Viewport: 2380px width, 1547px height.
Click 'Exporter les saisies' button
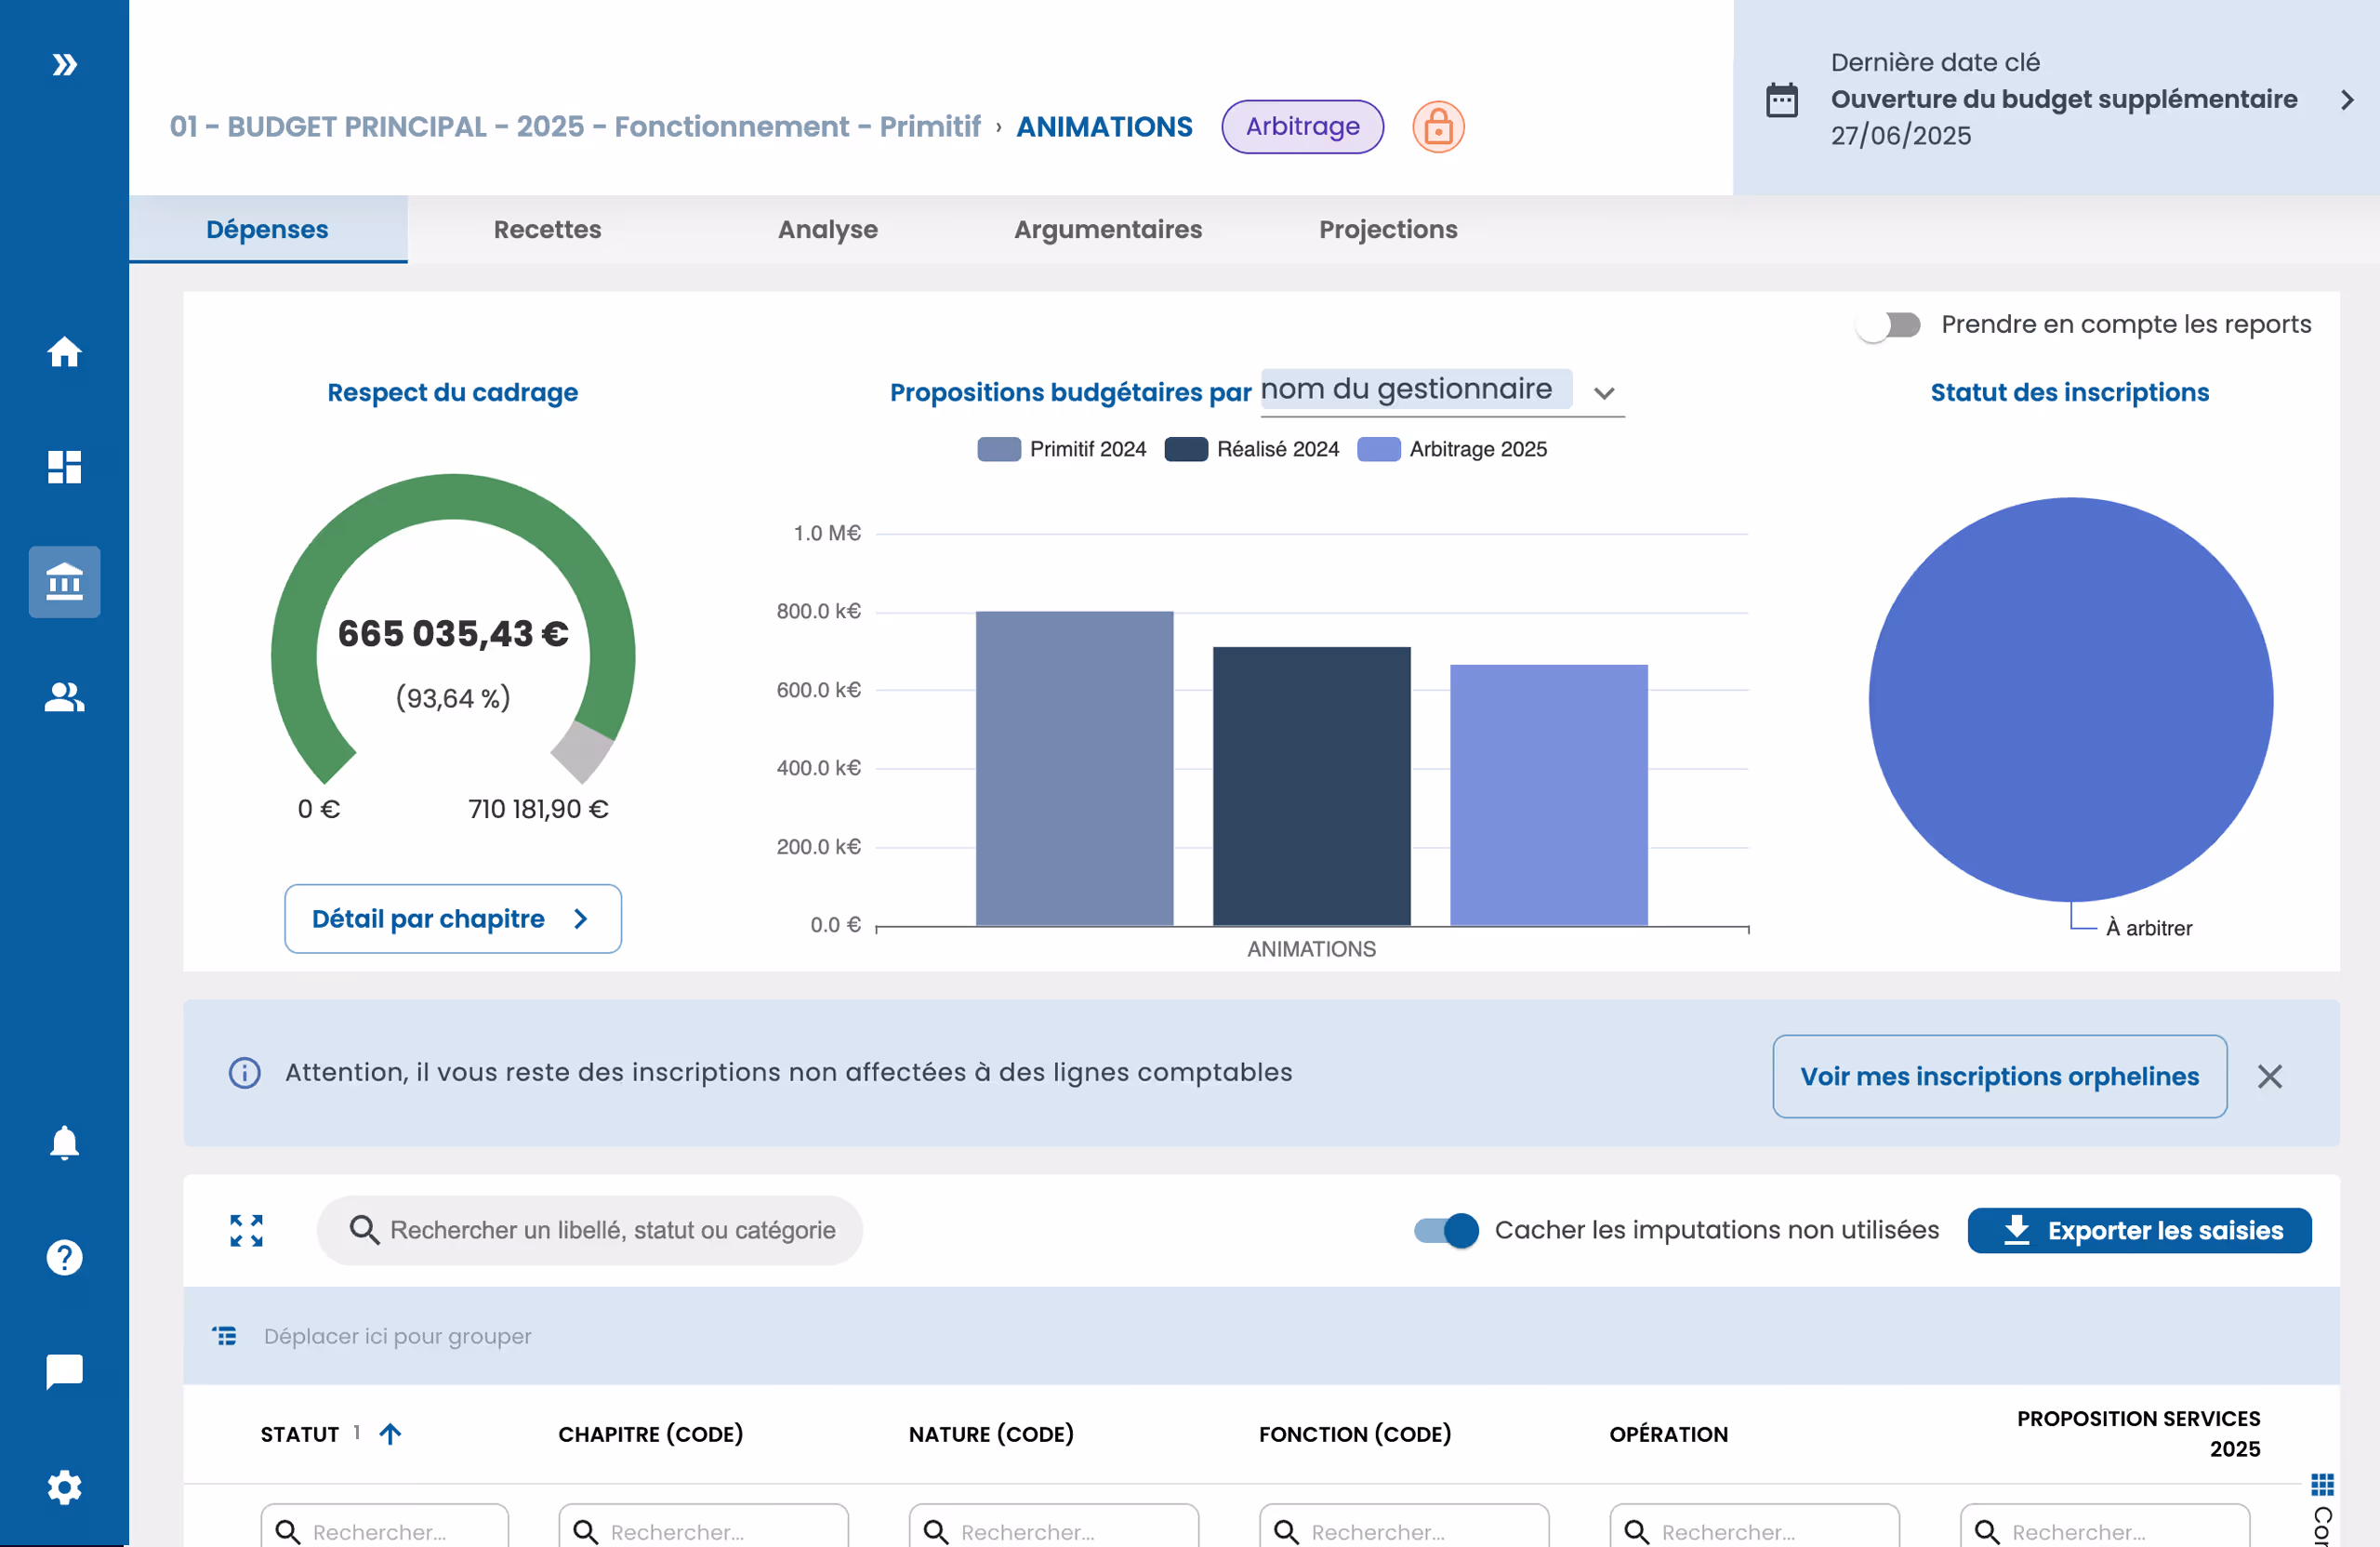2138,1230
